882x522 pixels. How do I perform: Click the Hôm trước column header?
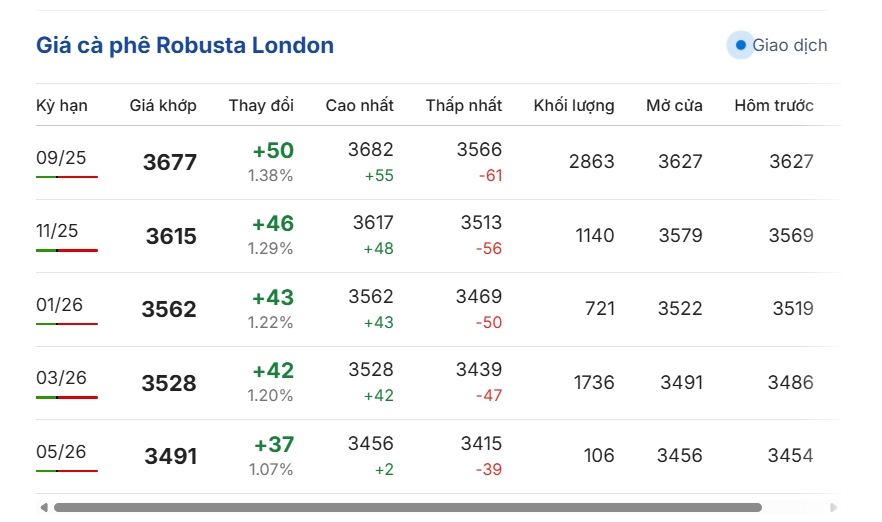(774, 106)
